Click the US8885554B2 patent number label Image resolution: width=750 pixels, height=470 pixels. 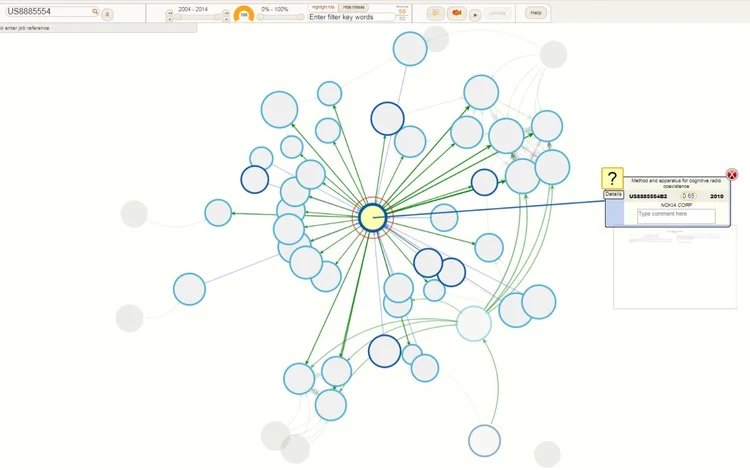tap(648, 197)
